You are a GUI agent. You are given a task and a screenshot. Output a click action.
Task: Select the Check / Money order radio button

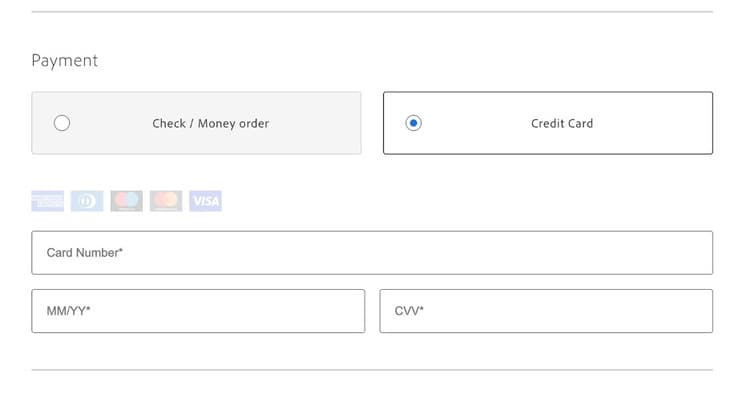coord(62,123)
